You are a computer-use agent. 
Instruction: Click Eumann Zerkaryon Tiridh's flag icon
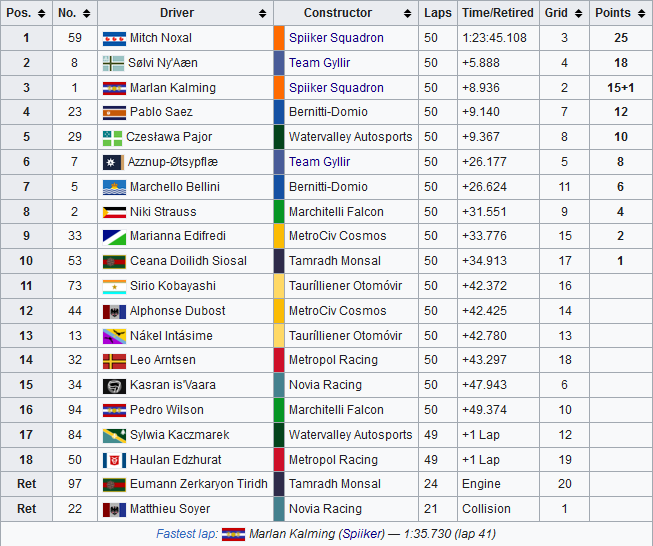pyautogui.click(x=114, y=485)
